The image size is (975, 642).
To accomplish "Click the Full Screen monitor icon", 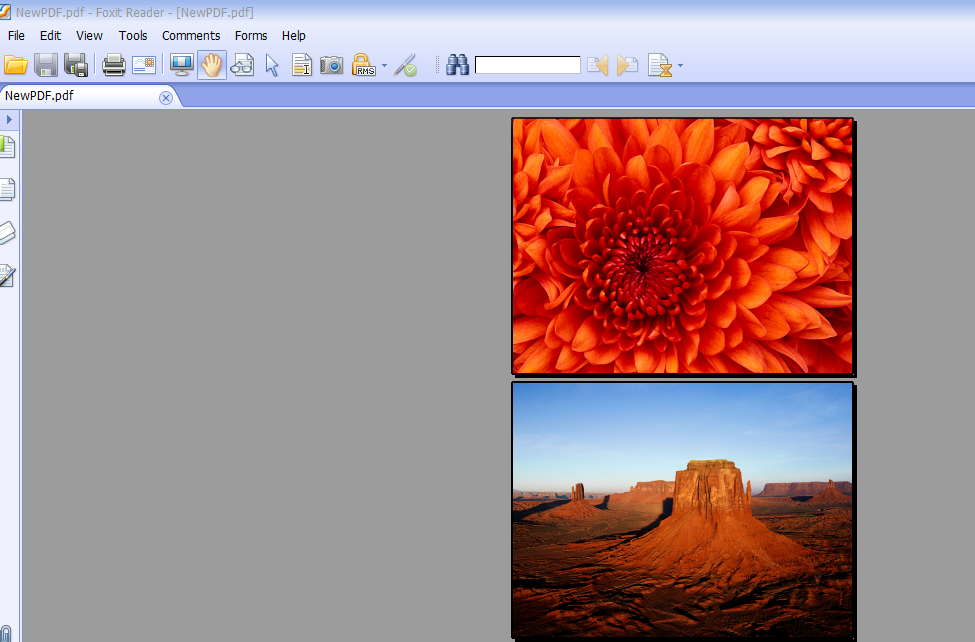I will click(182, 65).
